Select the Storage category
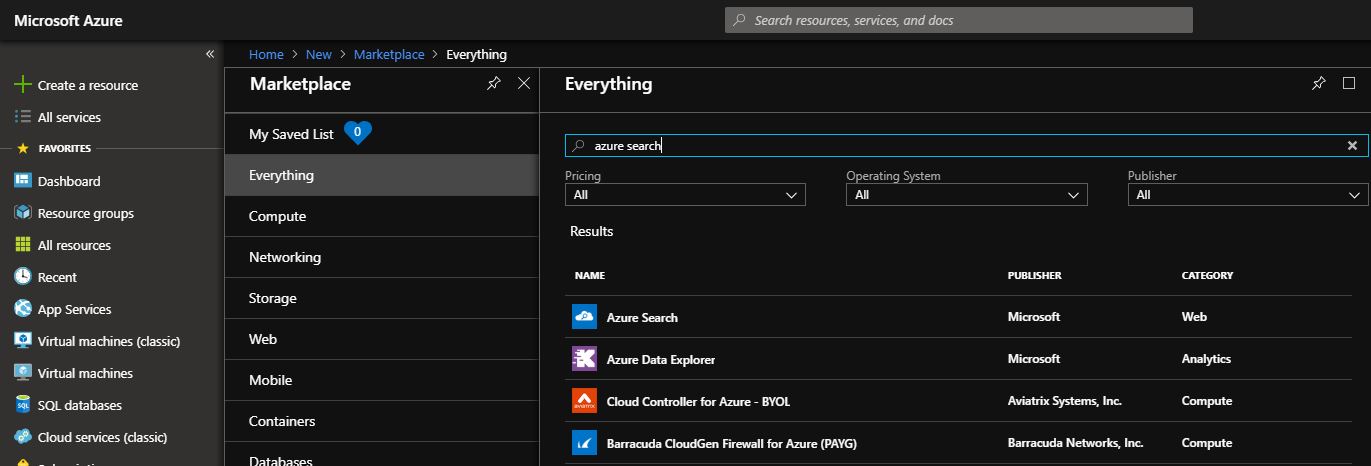This screenshot has height=466, width=1371. coord(381,298)
